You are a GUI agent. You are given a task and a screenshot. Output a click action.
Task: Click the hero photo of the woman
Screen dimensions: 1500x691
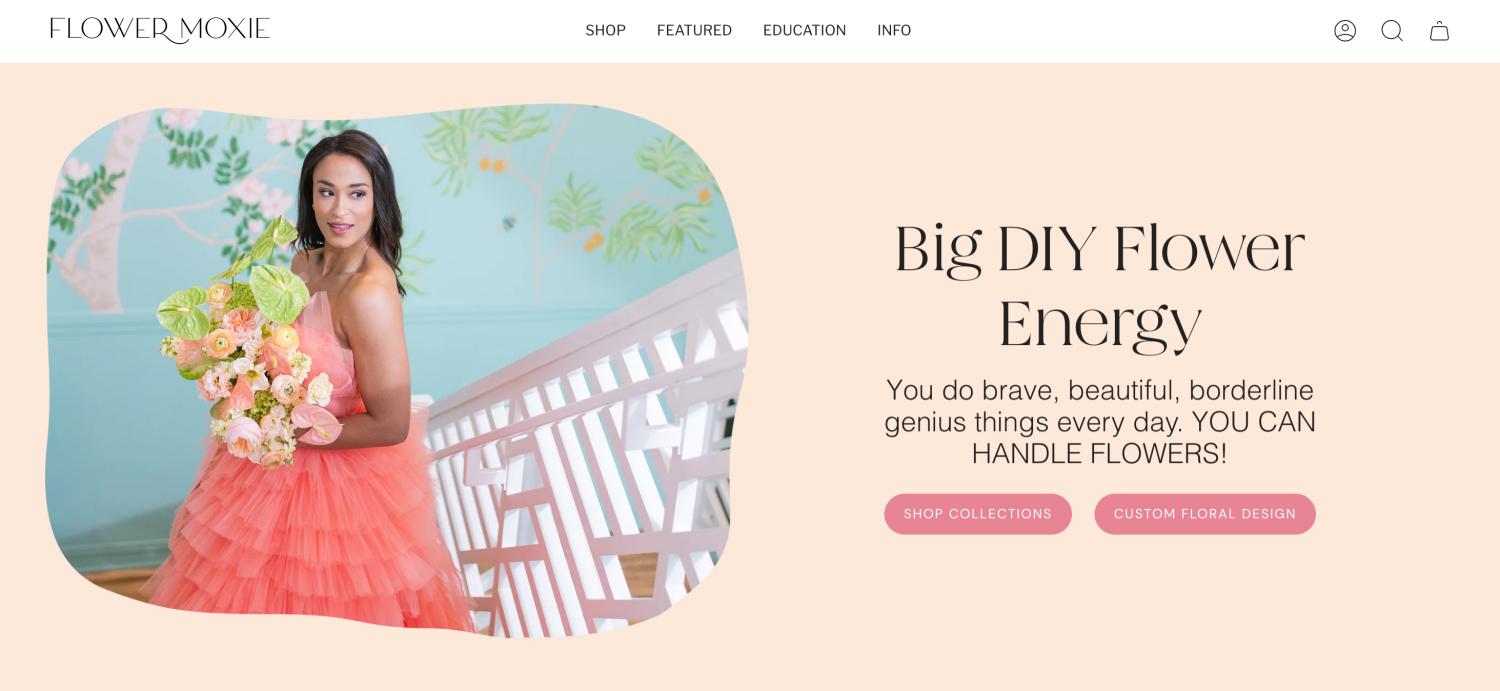click(397, 370)
